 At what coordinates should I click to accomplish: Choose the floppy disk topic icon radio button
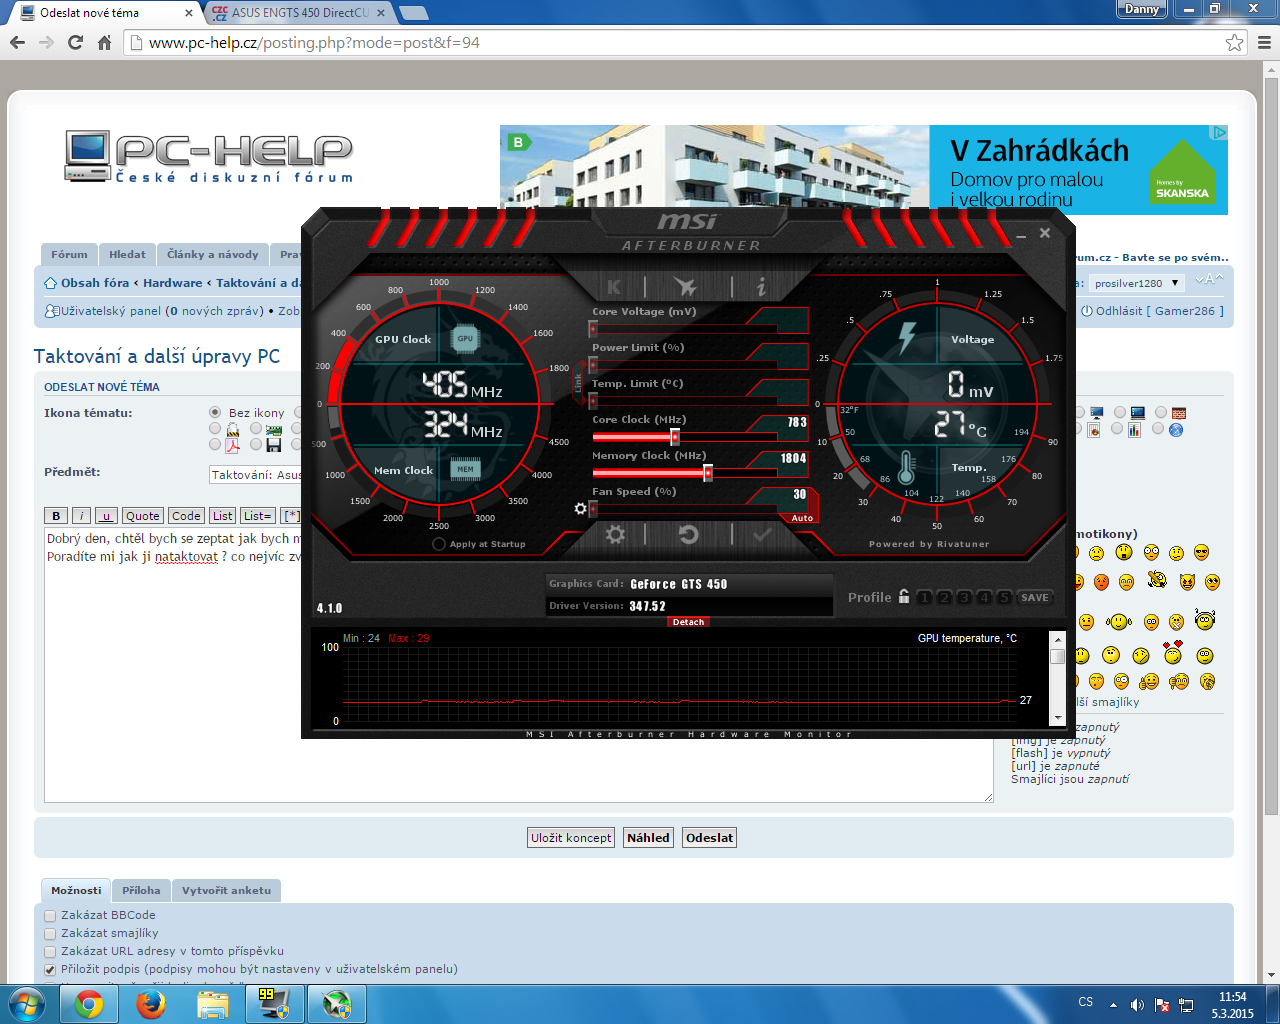(256, 444)
